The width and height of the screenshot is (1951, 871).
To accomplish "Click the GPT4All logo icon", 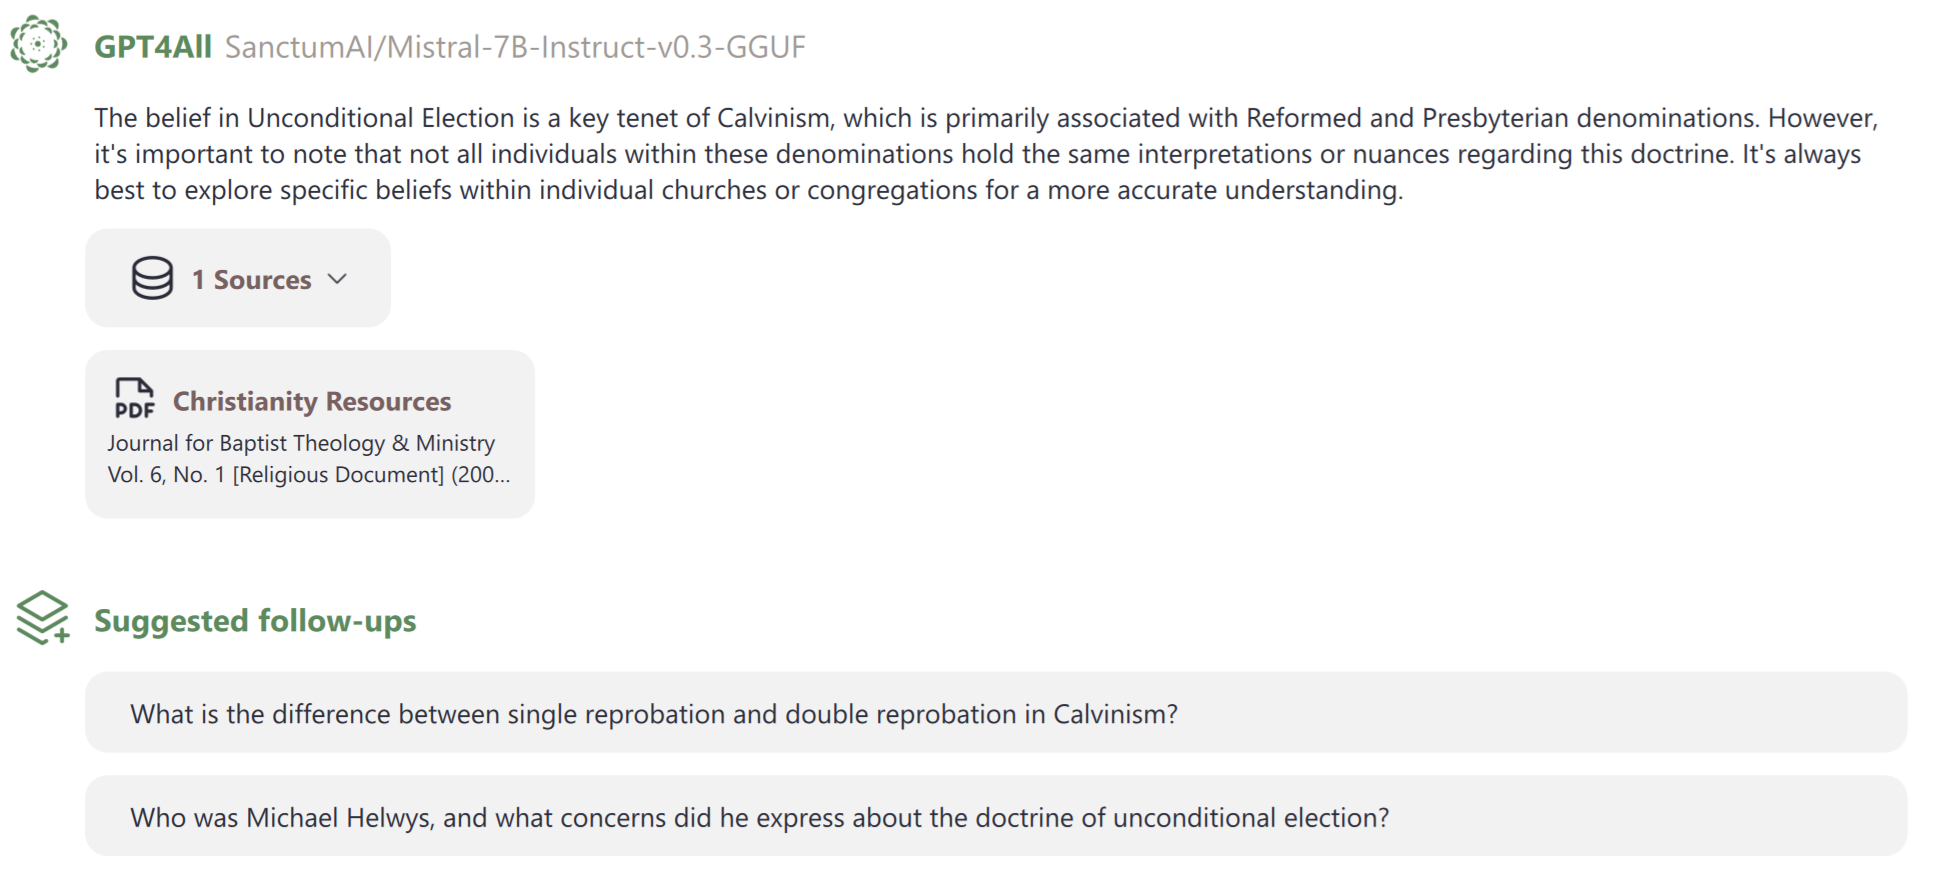I will pos(38,44).
